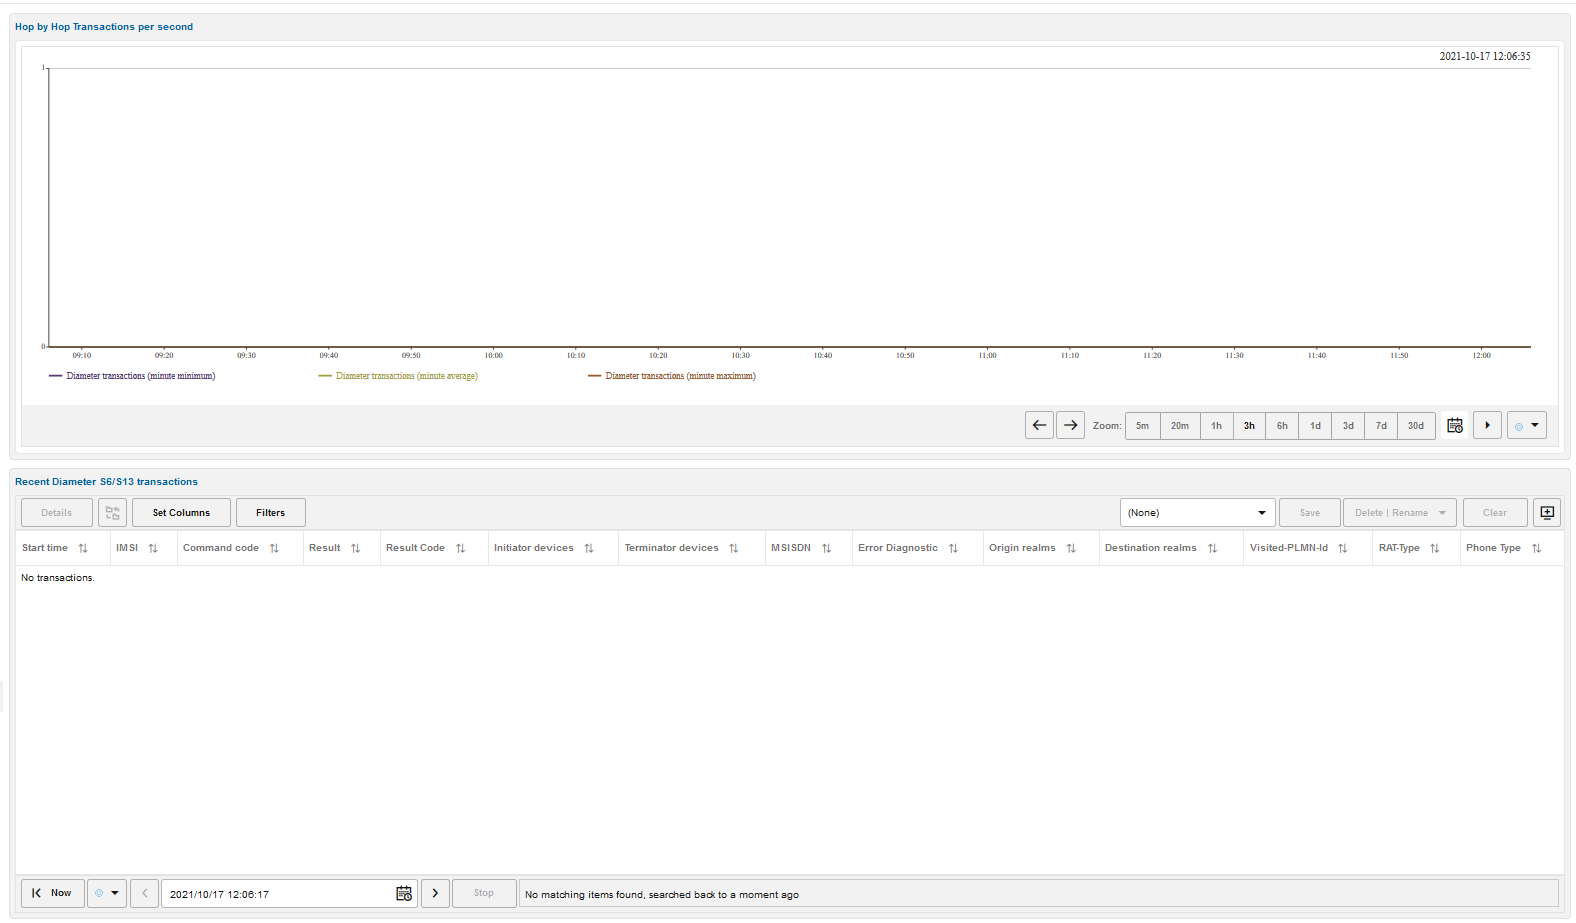Click the icon next to Details
Viewport: 1576px width, 923px height.
coord(112,512)
